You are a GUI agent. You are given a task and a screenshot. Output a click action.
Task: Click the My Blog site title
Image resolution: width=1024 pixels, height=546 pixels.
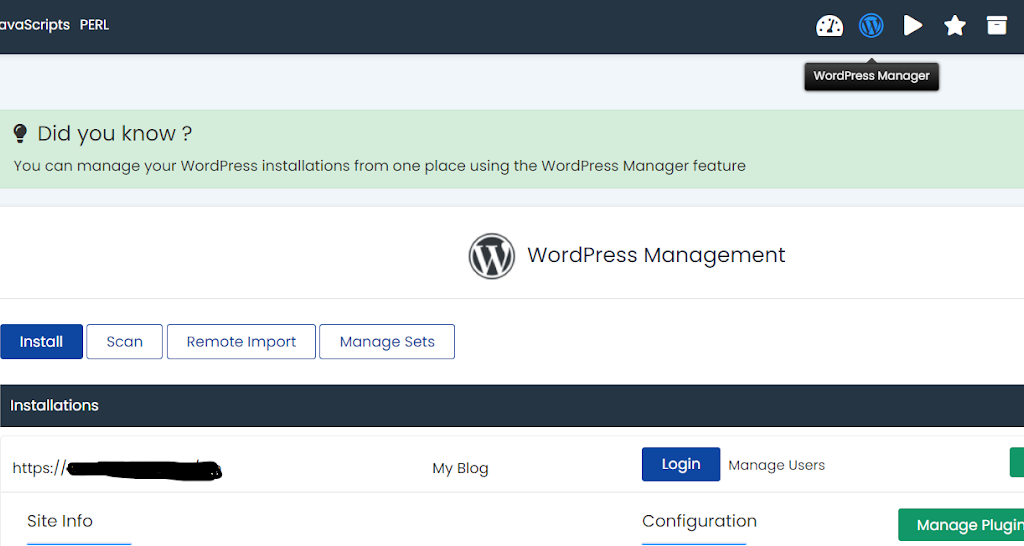460,468
